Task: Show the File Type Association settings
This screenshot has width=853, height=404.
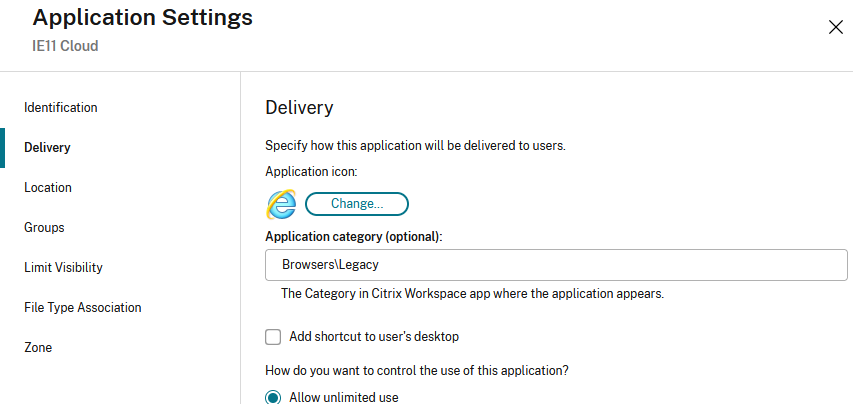Action: click(82, 307)
